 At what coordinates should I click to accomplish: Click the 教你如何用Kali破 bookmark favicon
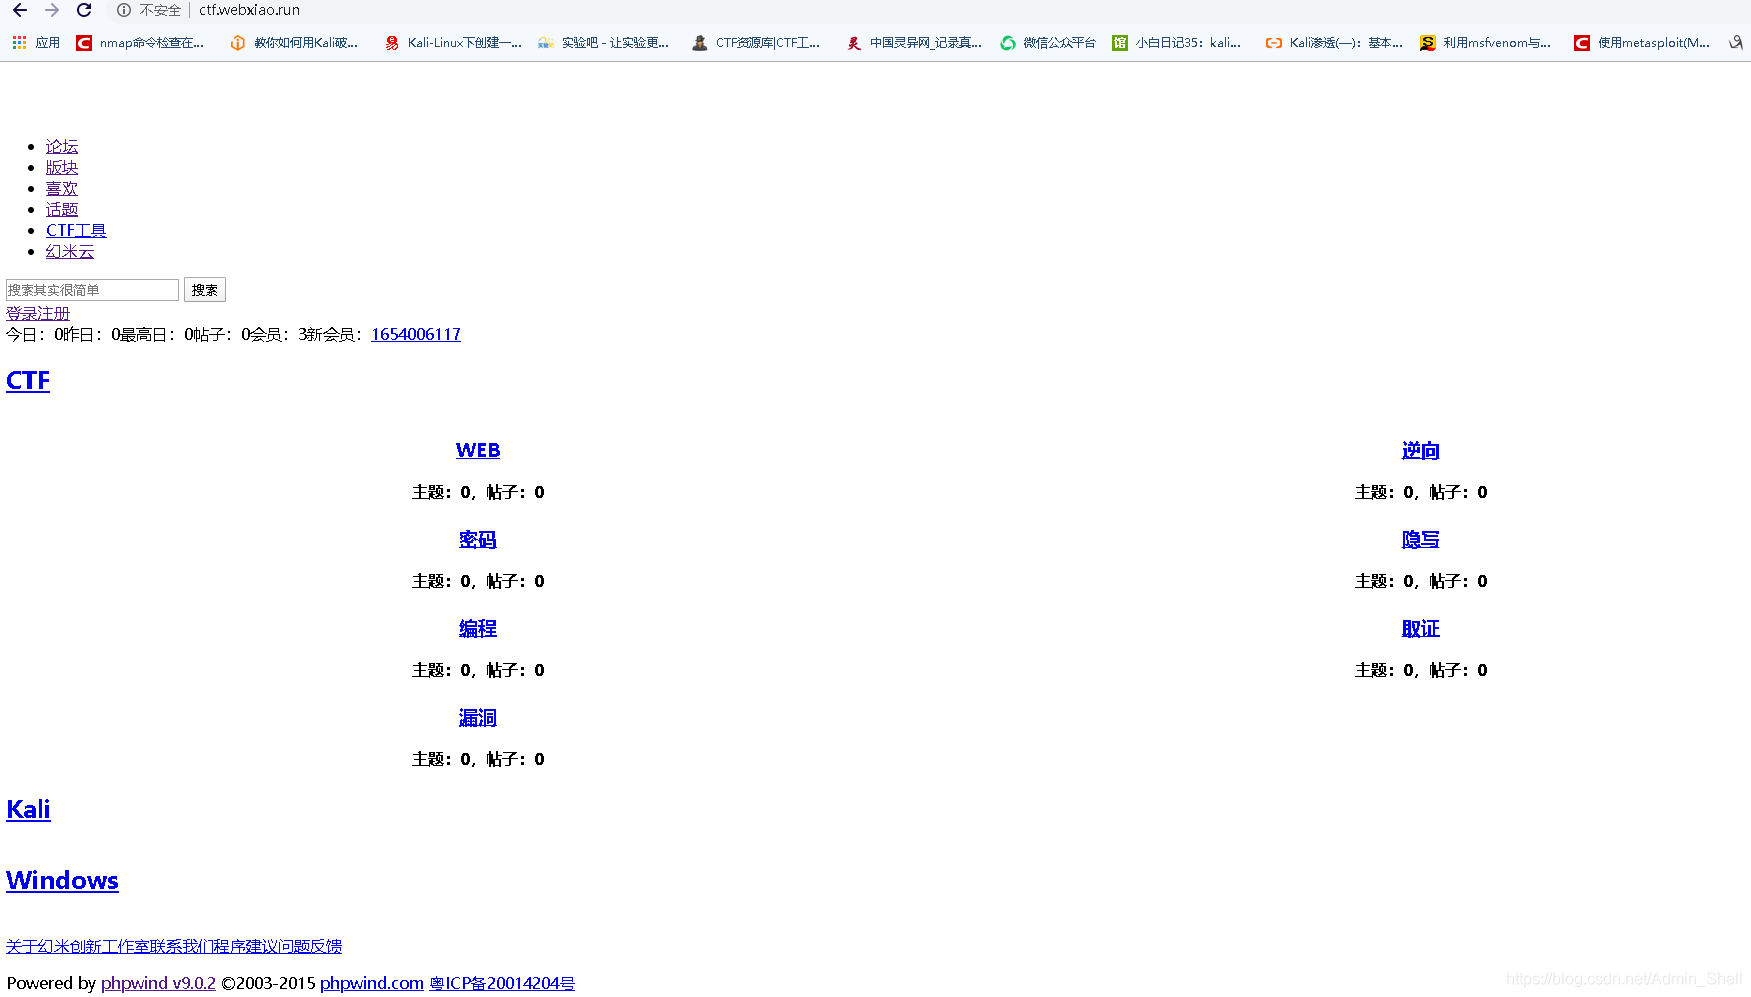point(238,43)
